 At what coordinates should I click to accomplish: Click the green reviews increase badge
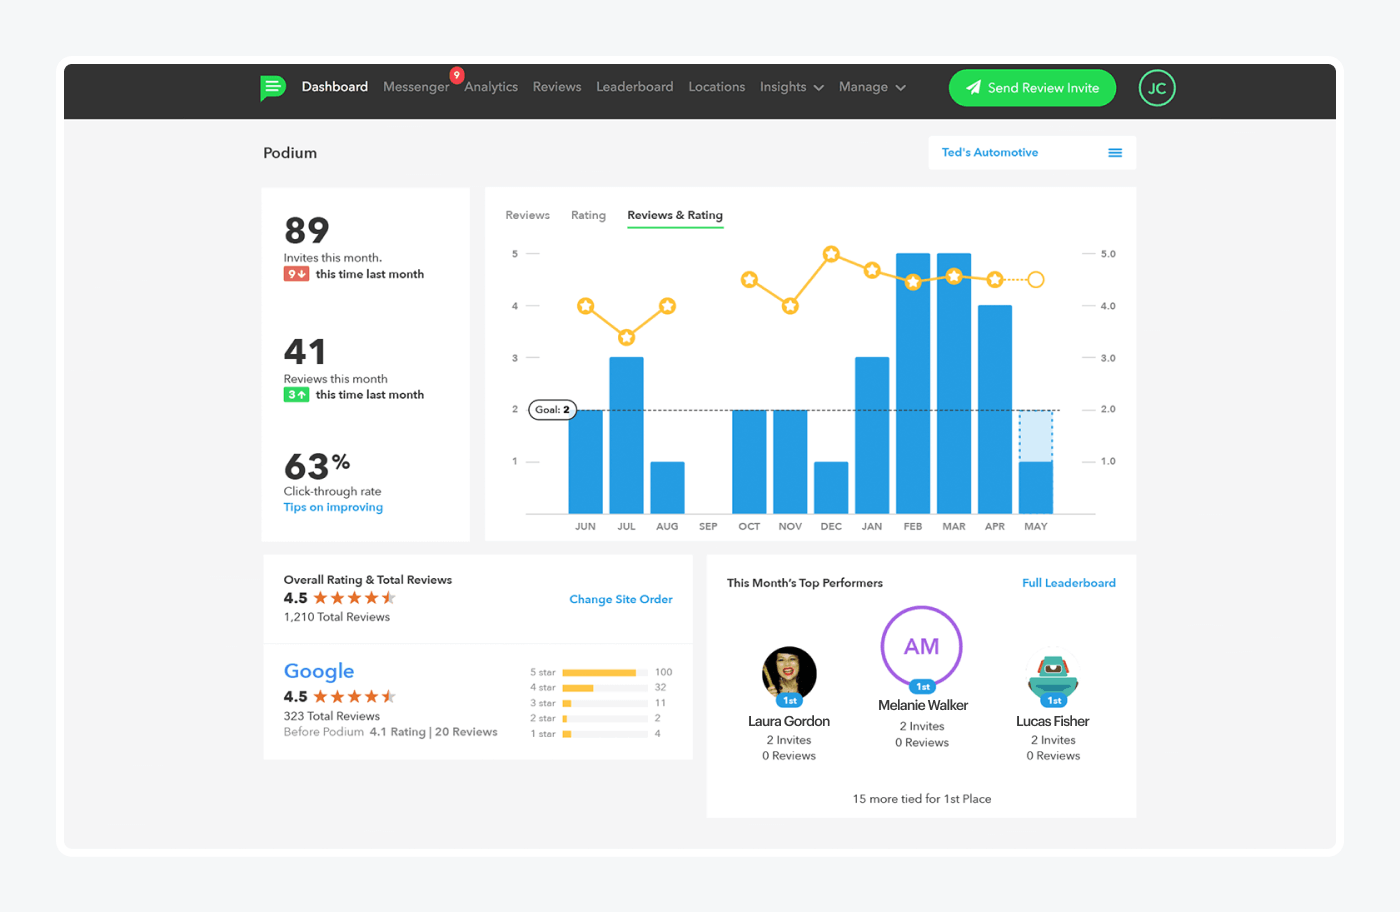(296, 394)
